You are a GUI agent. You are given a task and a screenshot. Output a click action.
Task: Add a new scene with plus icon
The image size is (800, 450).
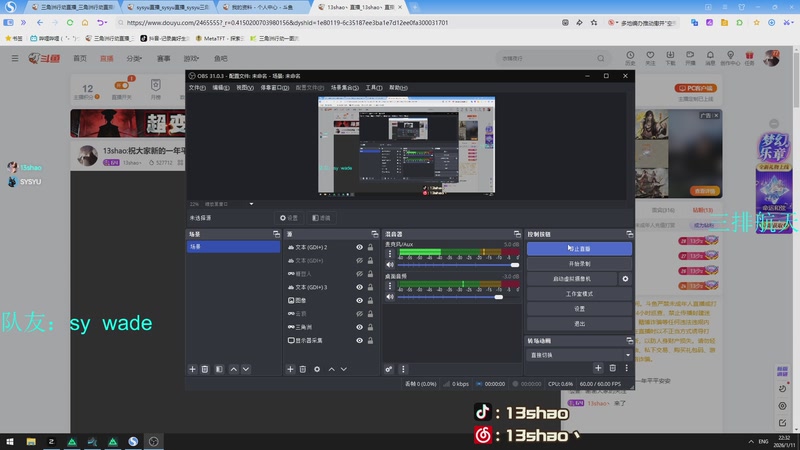click(x=192, y=369)
